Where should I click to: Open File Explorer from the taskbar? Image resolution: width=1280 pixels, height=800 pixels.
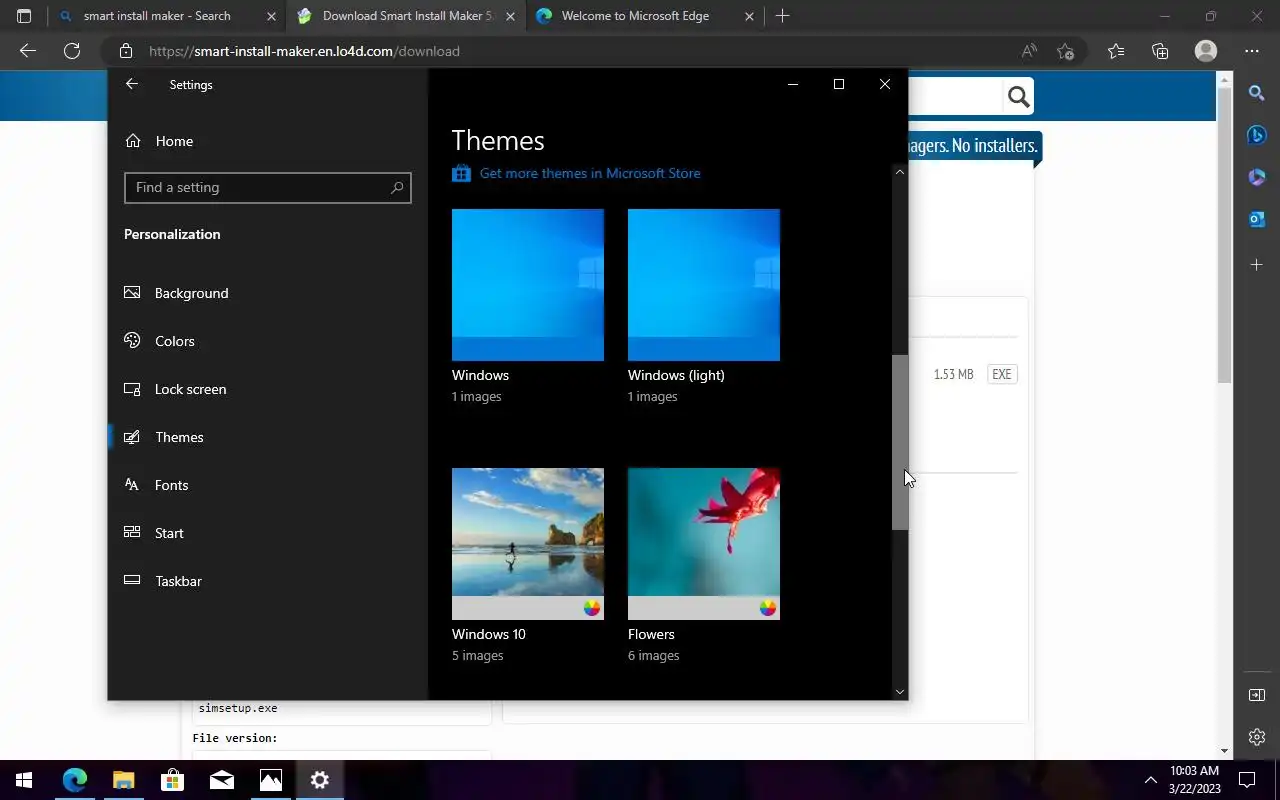123,780
